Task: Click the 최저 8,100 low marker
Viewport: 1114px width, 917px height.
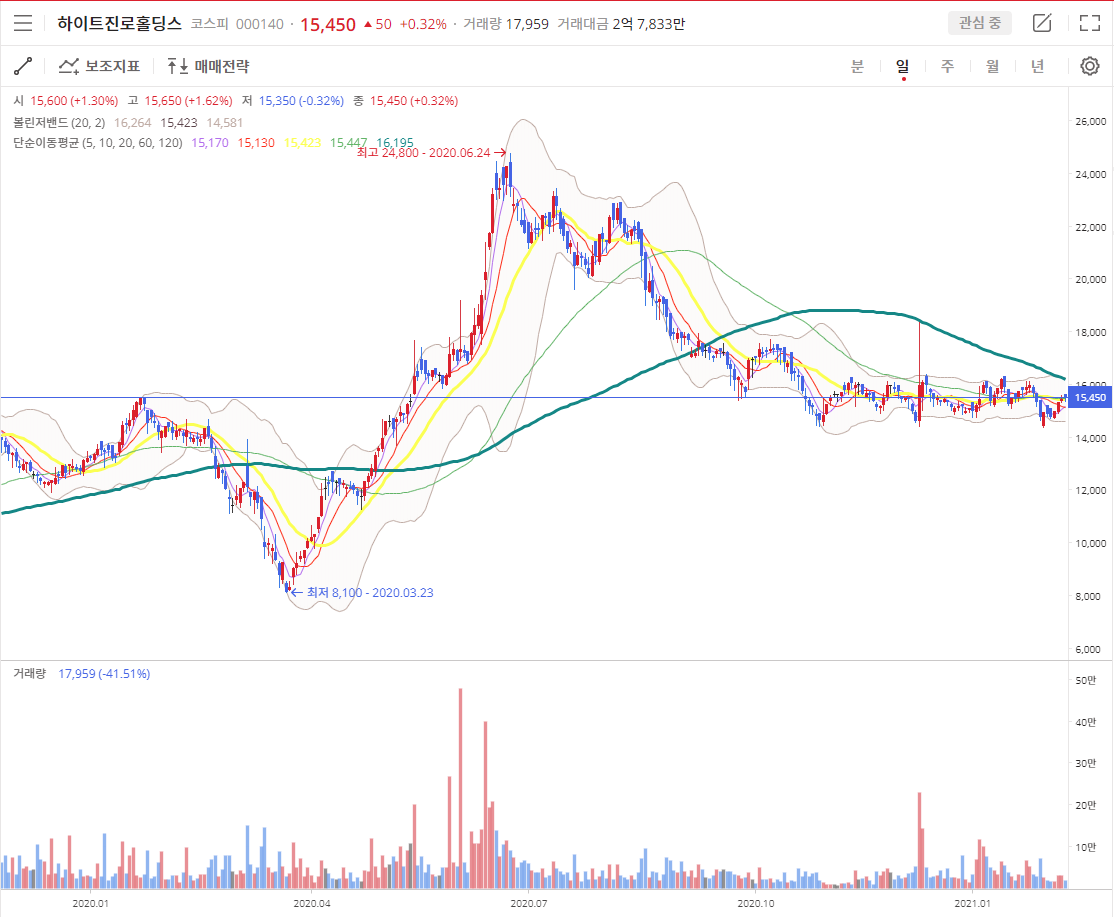Action: [x=362, y=592]
